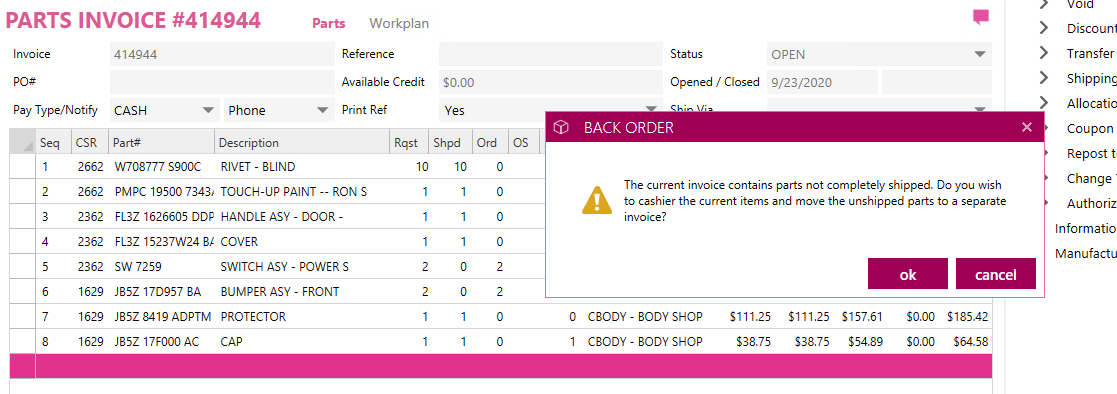Click the Back Order dialog box icon
This screenshot has width=1117, height=394.
tap(562, 128)
